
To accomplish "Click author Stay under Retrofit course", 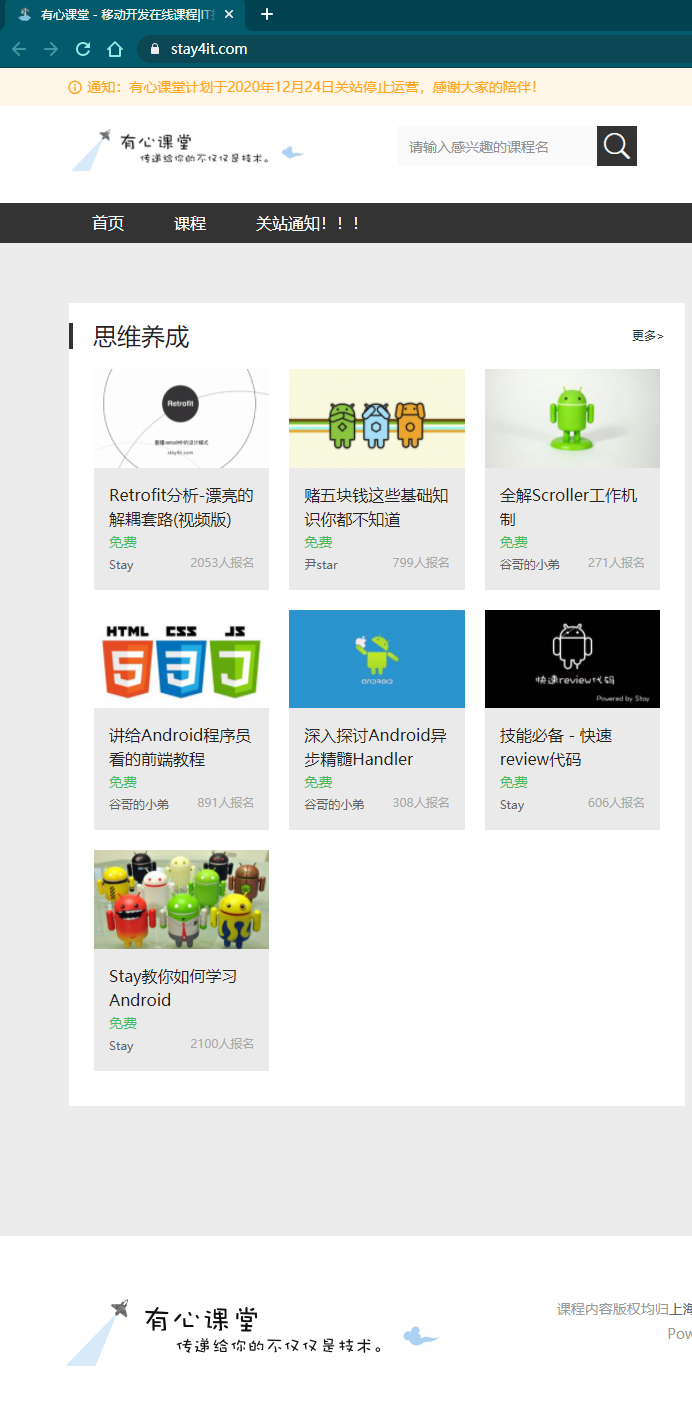I will pos(121,565).
